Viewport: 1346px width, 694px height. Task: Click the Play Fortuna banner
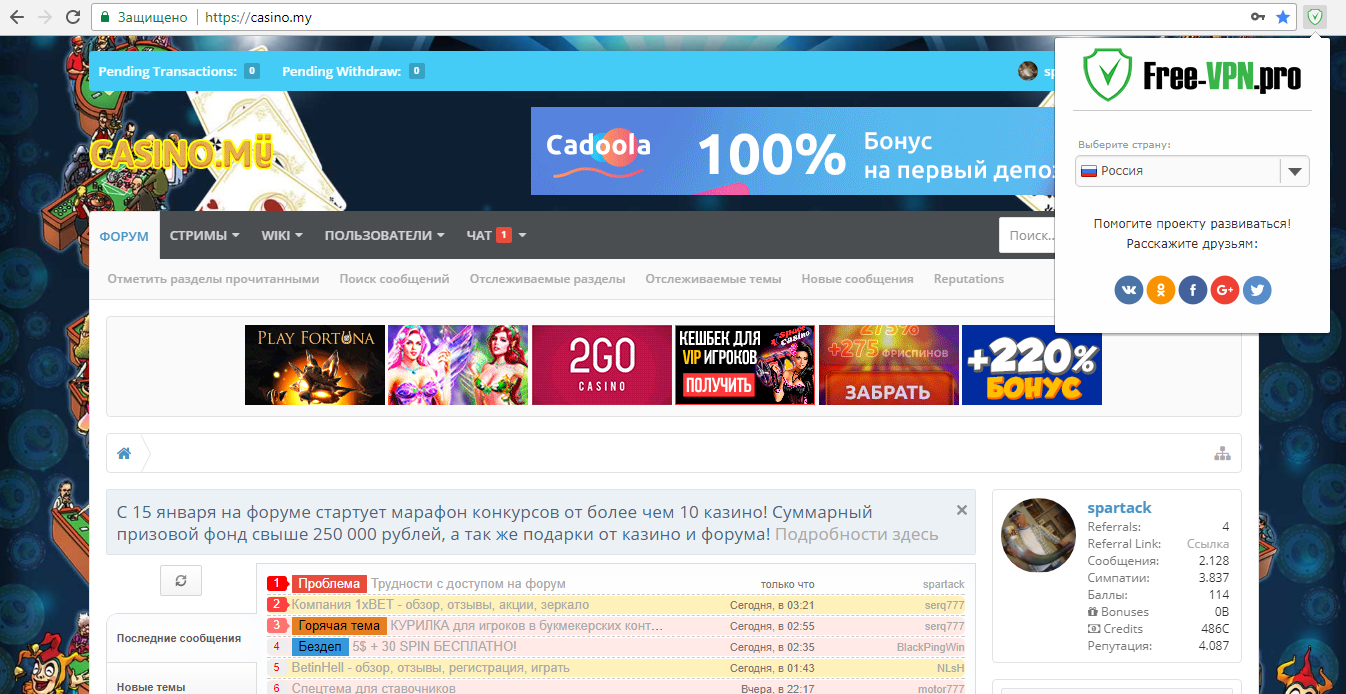click(x=315, y=365)
